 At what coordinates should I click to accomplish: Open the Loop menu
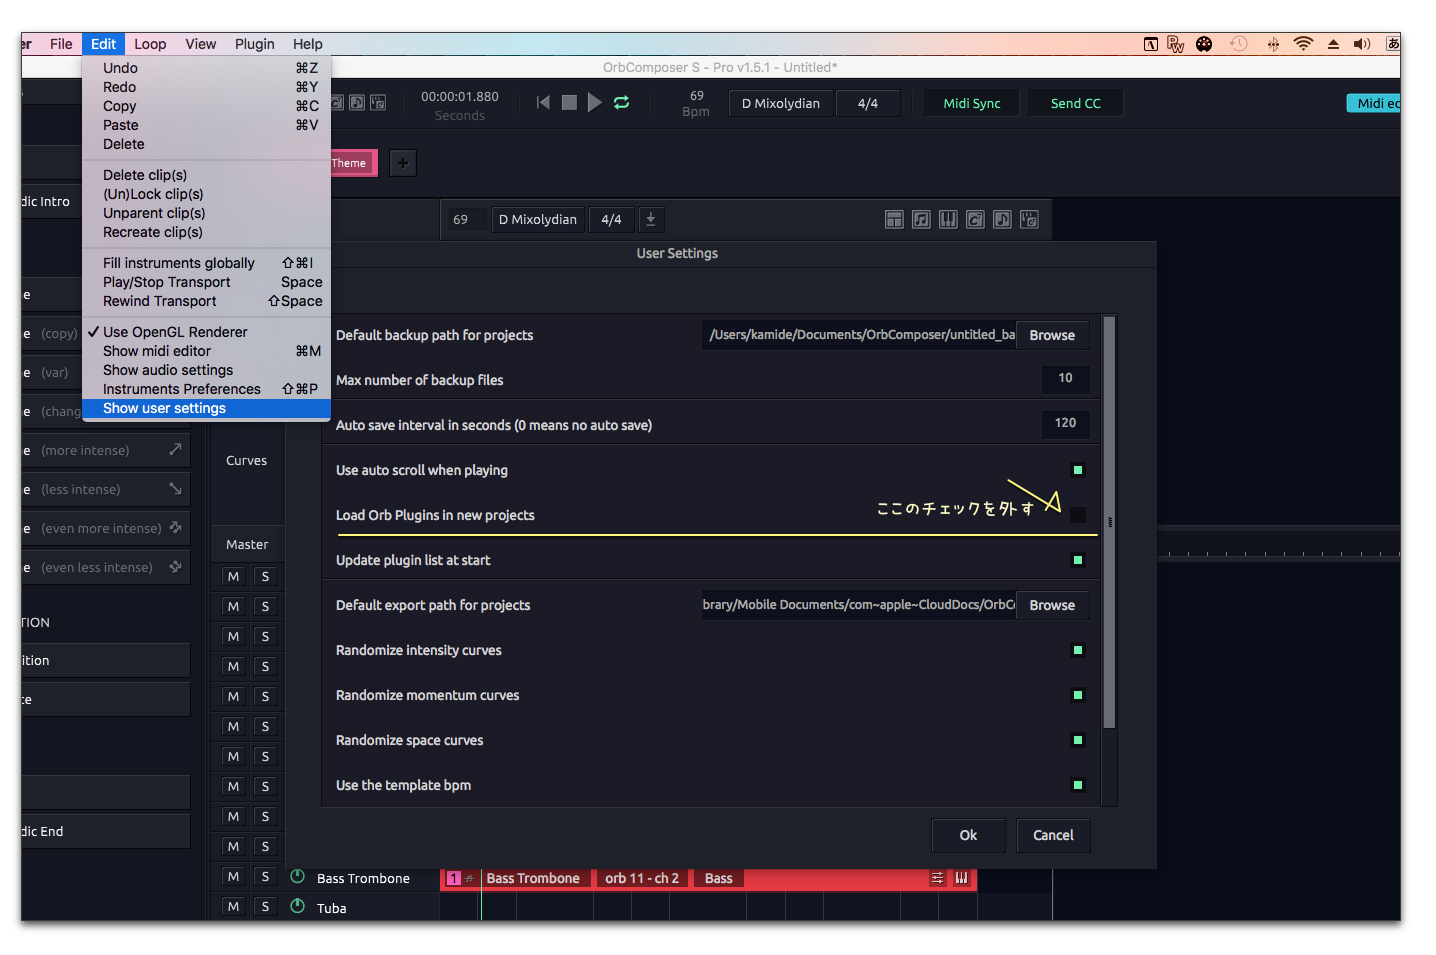point(150,44)
